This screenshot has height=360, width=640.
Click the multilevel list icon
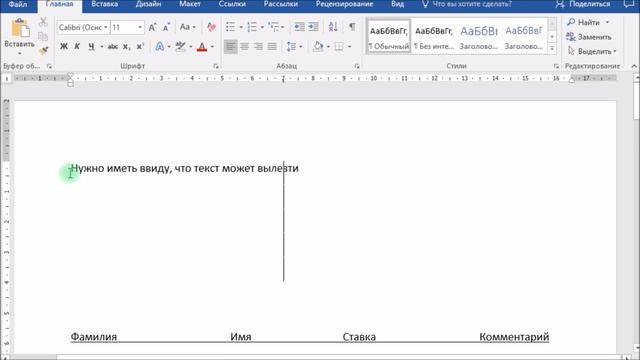pyautogui.click(x=273, y=27)
